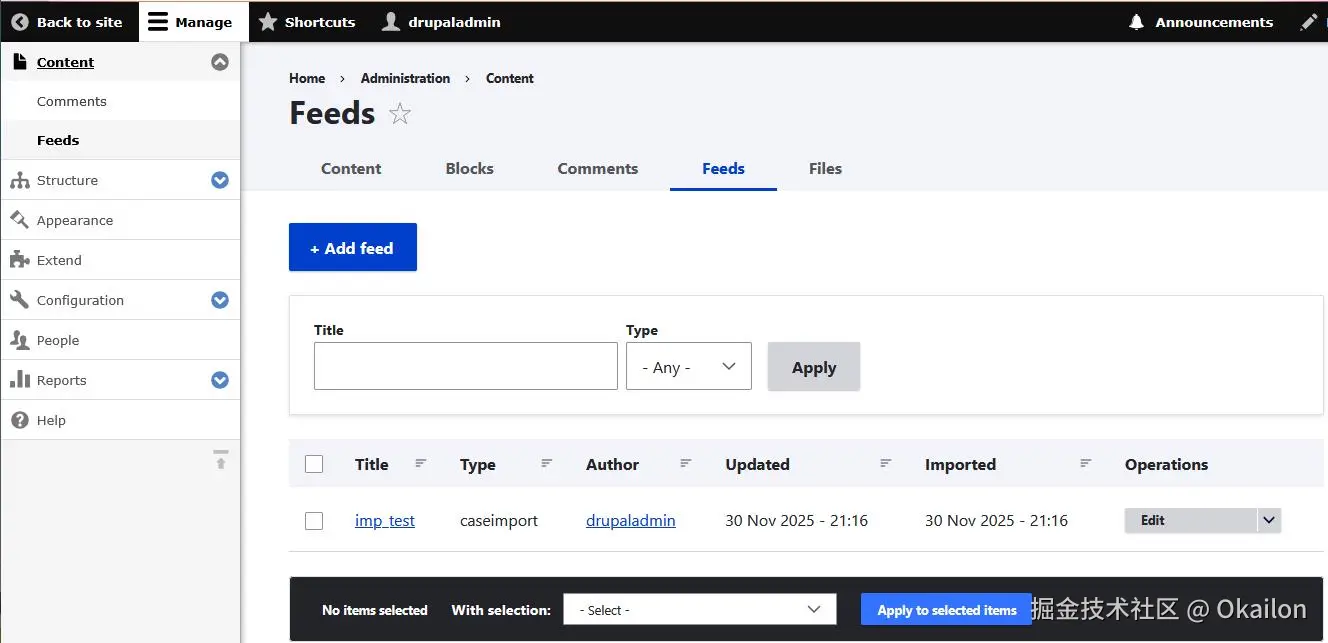Click the Manage hamburger icon
The width and height of the screenshot is (1328, 643).
pos(158,22)
